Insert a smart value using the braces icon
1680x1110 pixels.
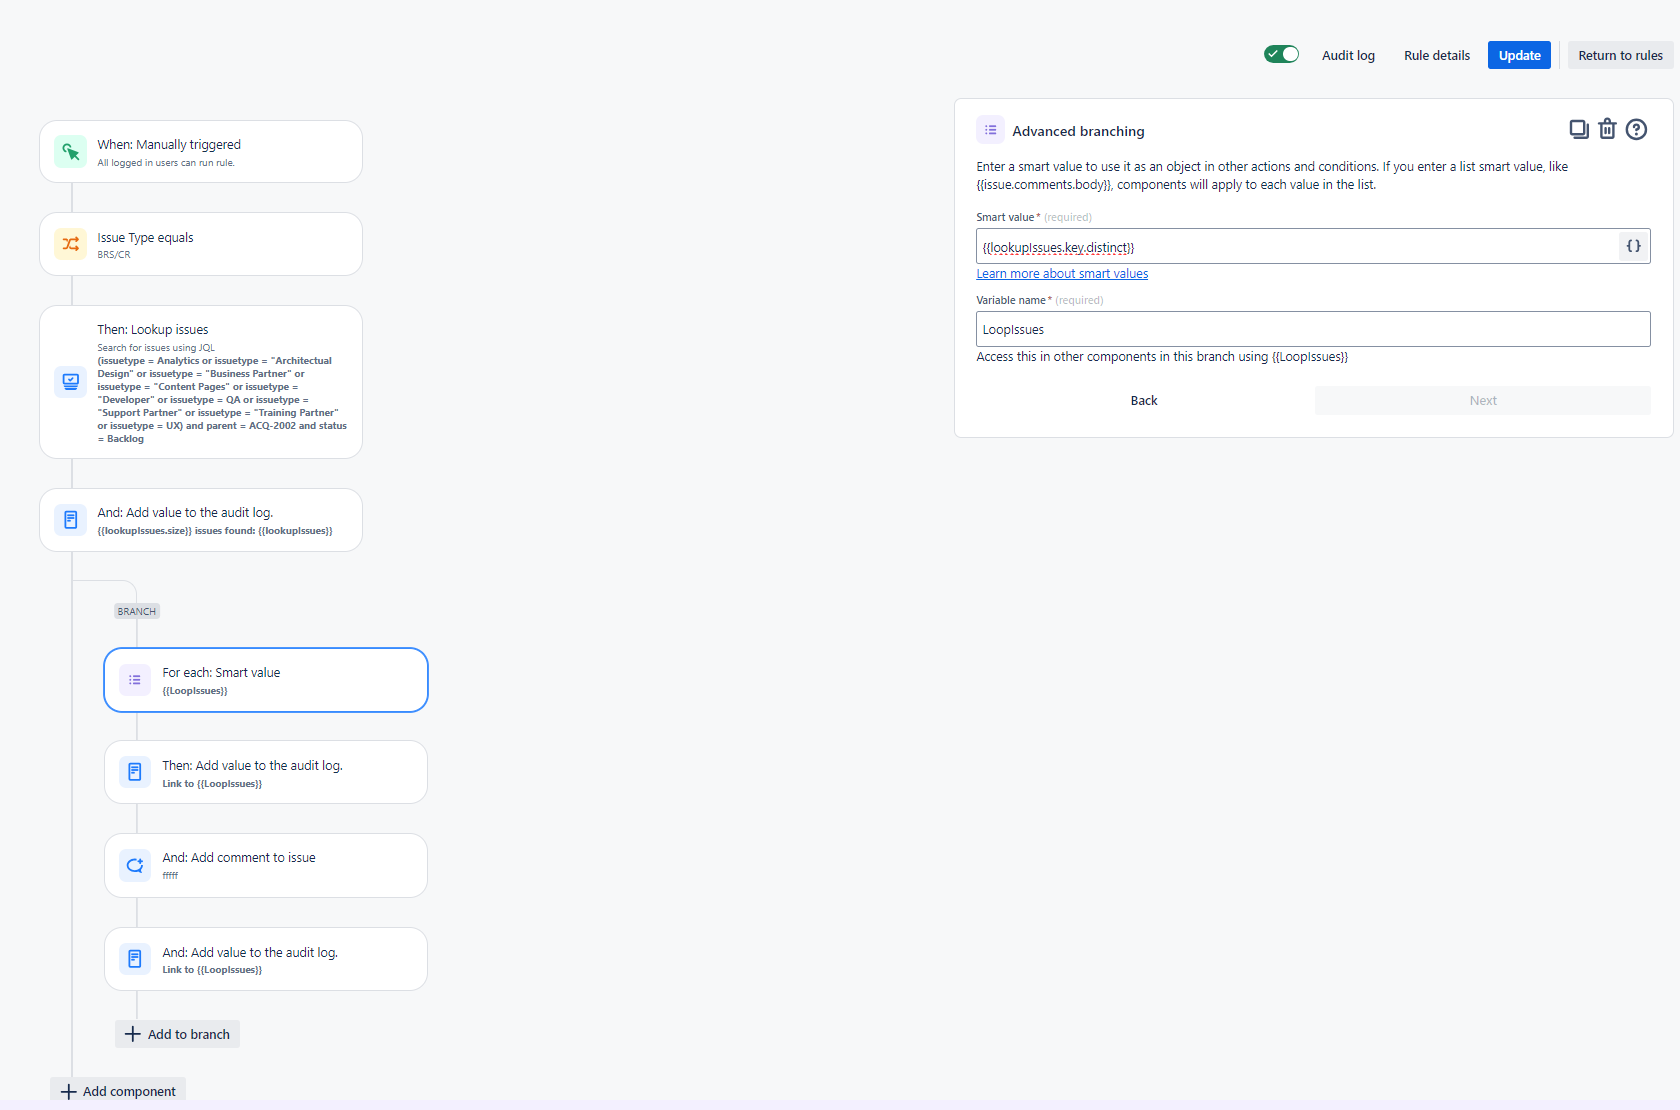click(x=1633, y=246)
